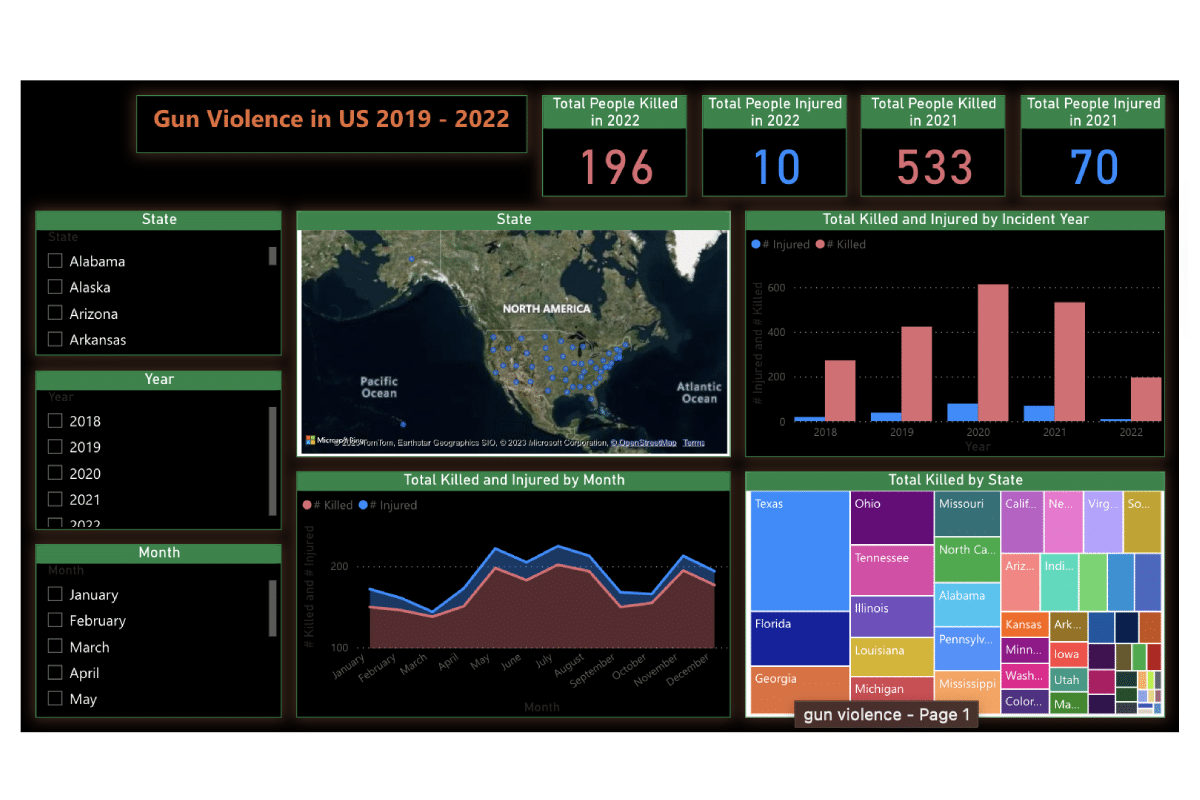The image size is (1200, 800).
Task: Click the Microsoft Bing logo on the map
Action: pos(321,438)
